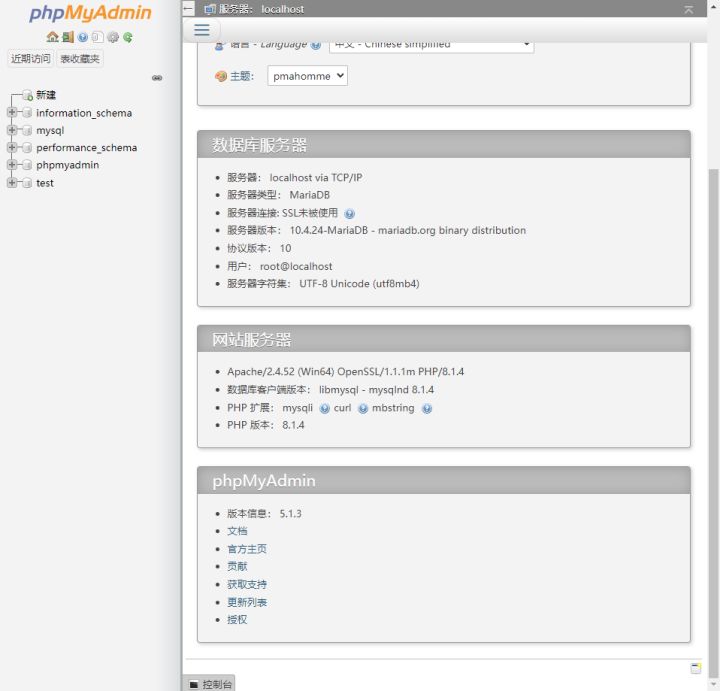Open MySQL documentation page icon in sidebar

pos(97,37)
